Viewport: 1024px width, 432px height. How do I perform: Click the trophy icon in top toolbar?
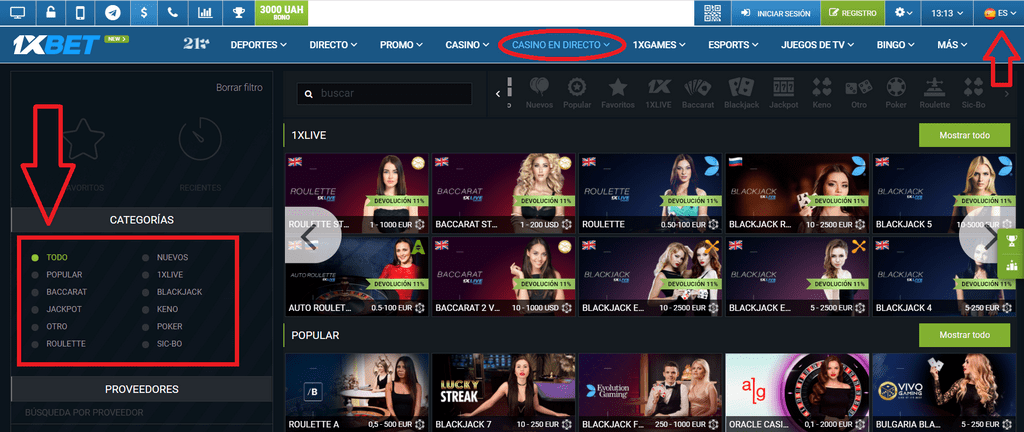click(237, 13)
